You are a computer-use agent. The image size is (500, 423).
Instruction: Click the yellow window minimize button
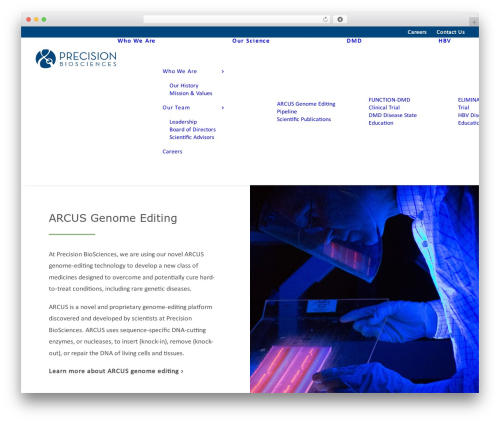36,19
